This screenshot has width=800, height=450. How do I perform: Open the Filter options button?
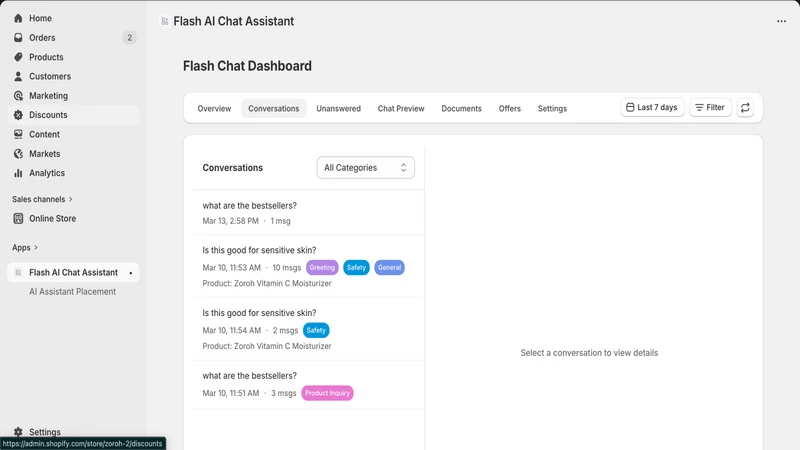710,108
